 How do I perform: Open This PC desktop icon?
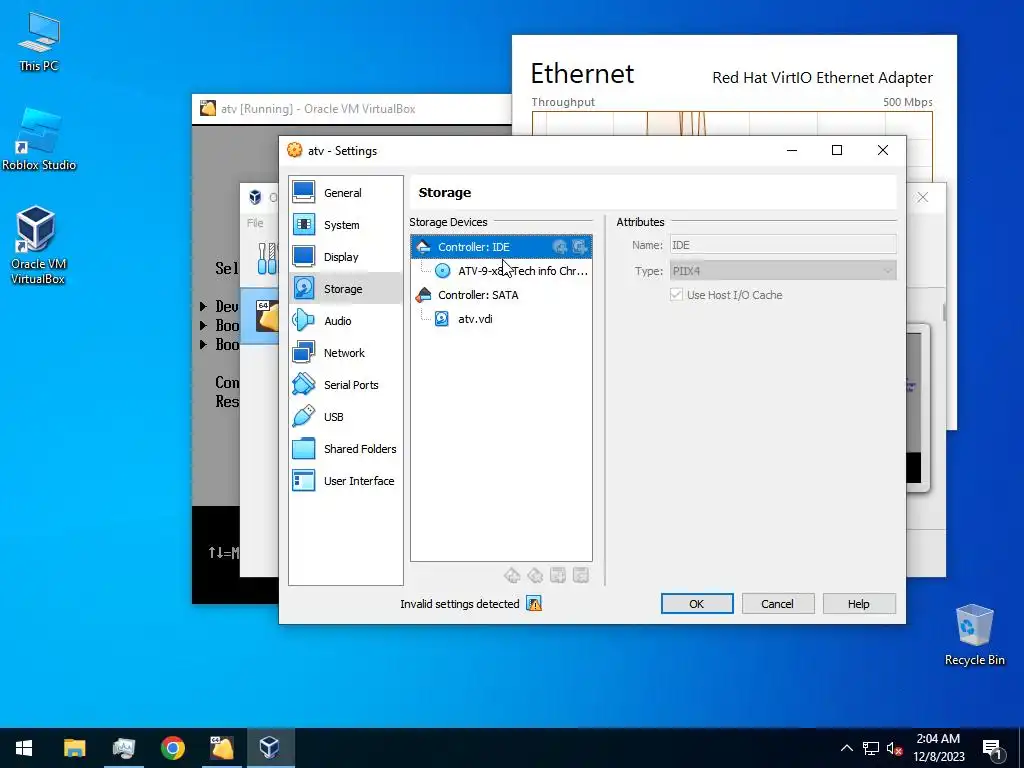coord(39,40)
